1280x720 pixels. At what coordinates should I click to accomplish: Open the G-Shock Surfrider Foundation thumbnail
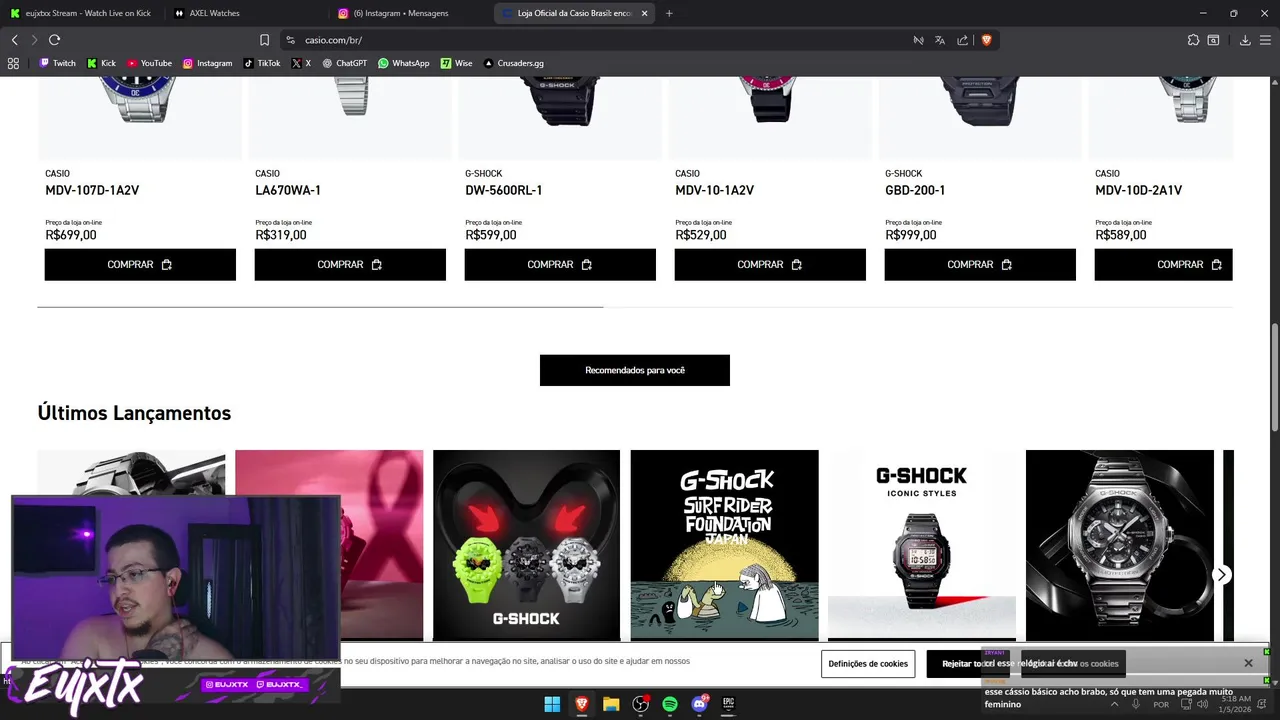[724, 544]
